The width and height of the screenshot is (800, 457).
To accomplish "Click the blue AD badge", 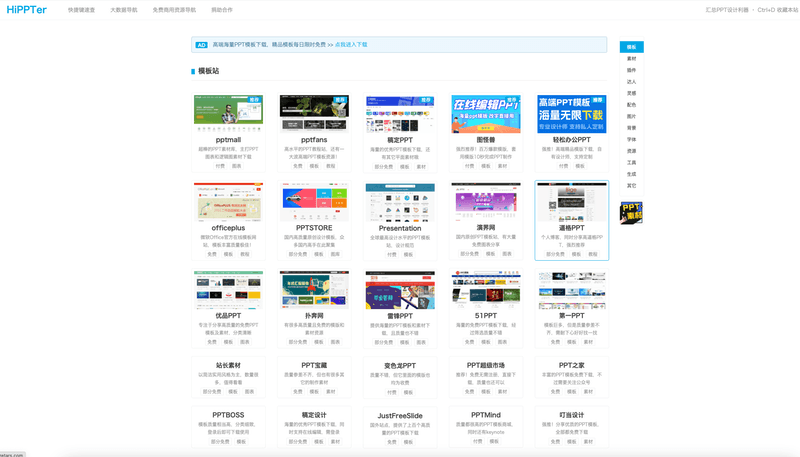I will (x=202, y=45).
